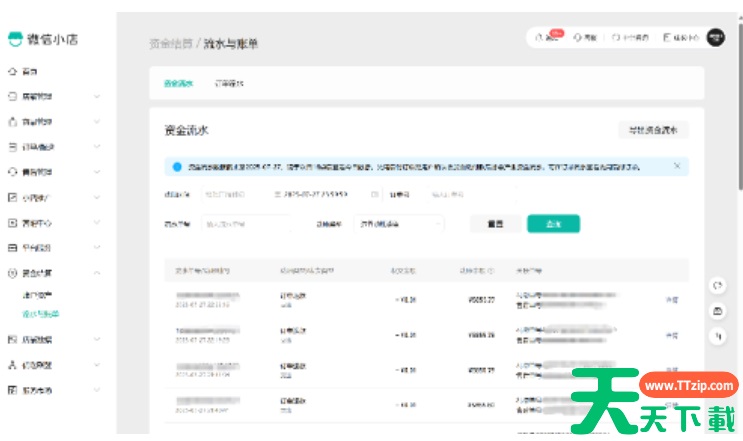The image size is (743, 441).
Task: Select 流水与账单 in the sidebar submenu
Action: click(x=40, y=314)
